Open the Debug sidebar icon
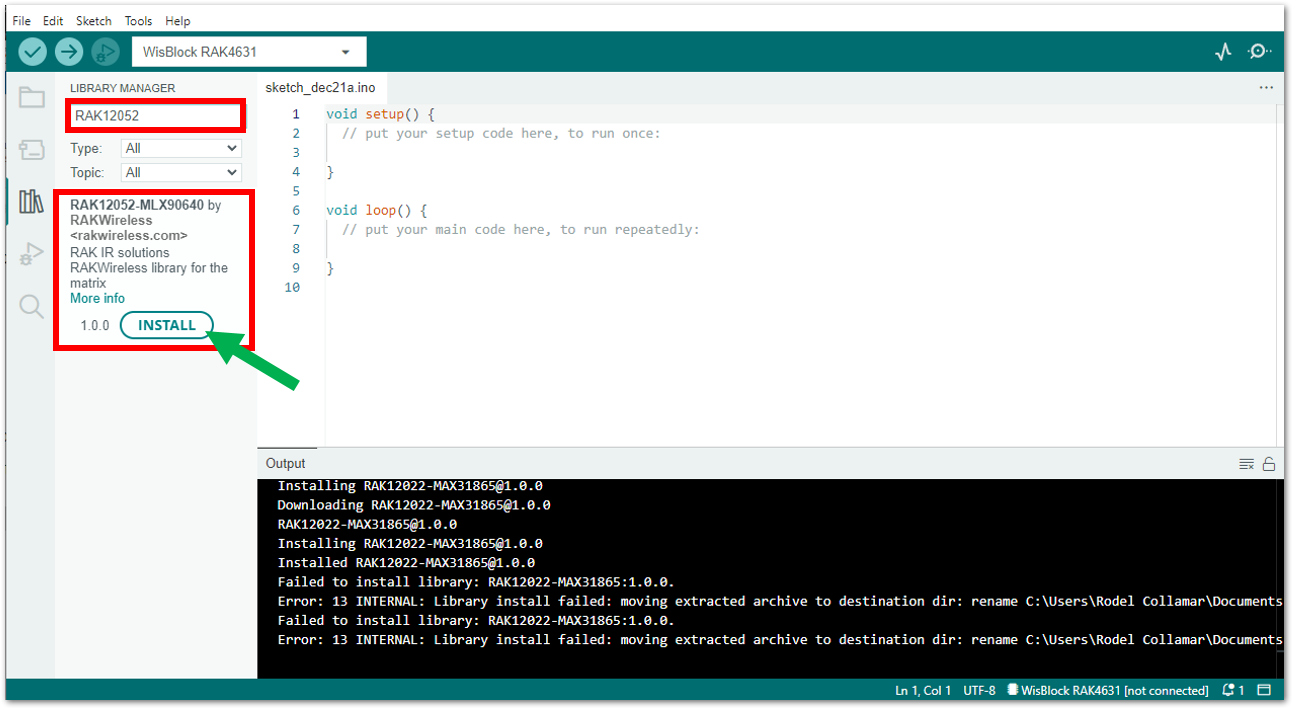 point(32,254)
